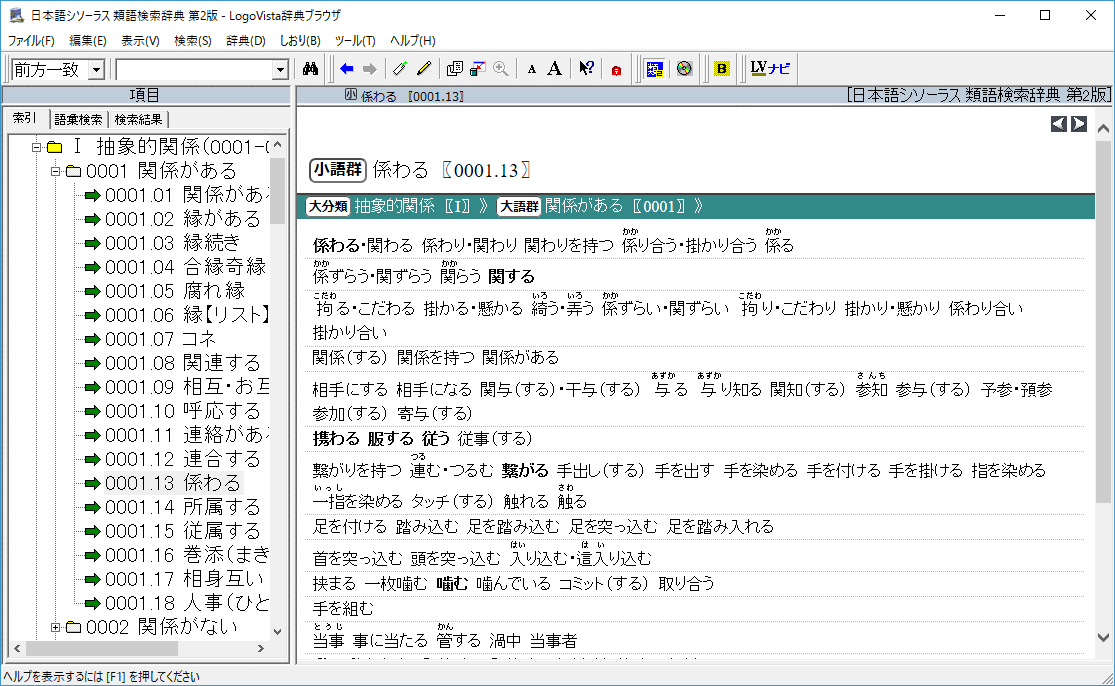This screenshot has height=686, width=1115.
Task: Click the small letter A font-size icon
Action: pos(532,69)
